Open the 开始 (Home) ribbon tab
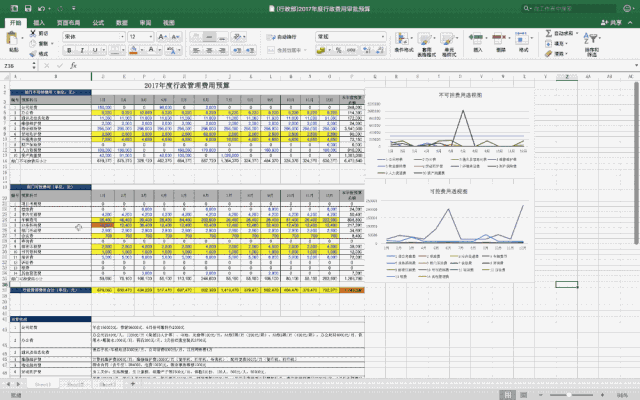This screenshot has height=400, width=640. coord(16,23)
